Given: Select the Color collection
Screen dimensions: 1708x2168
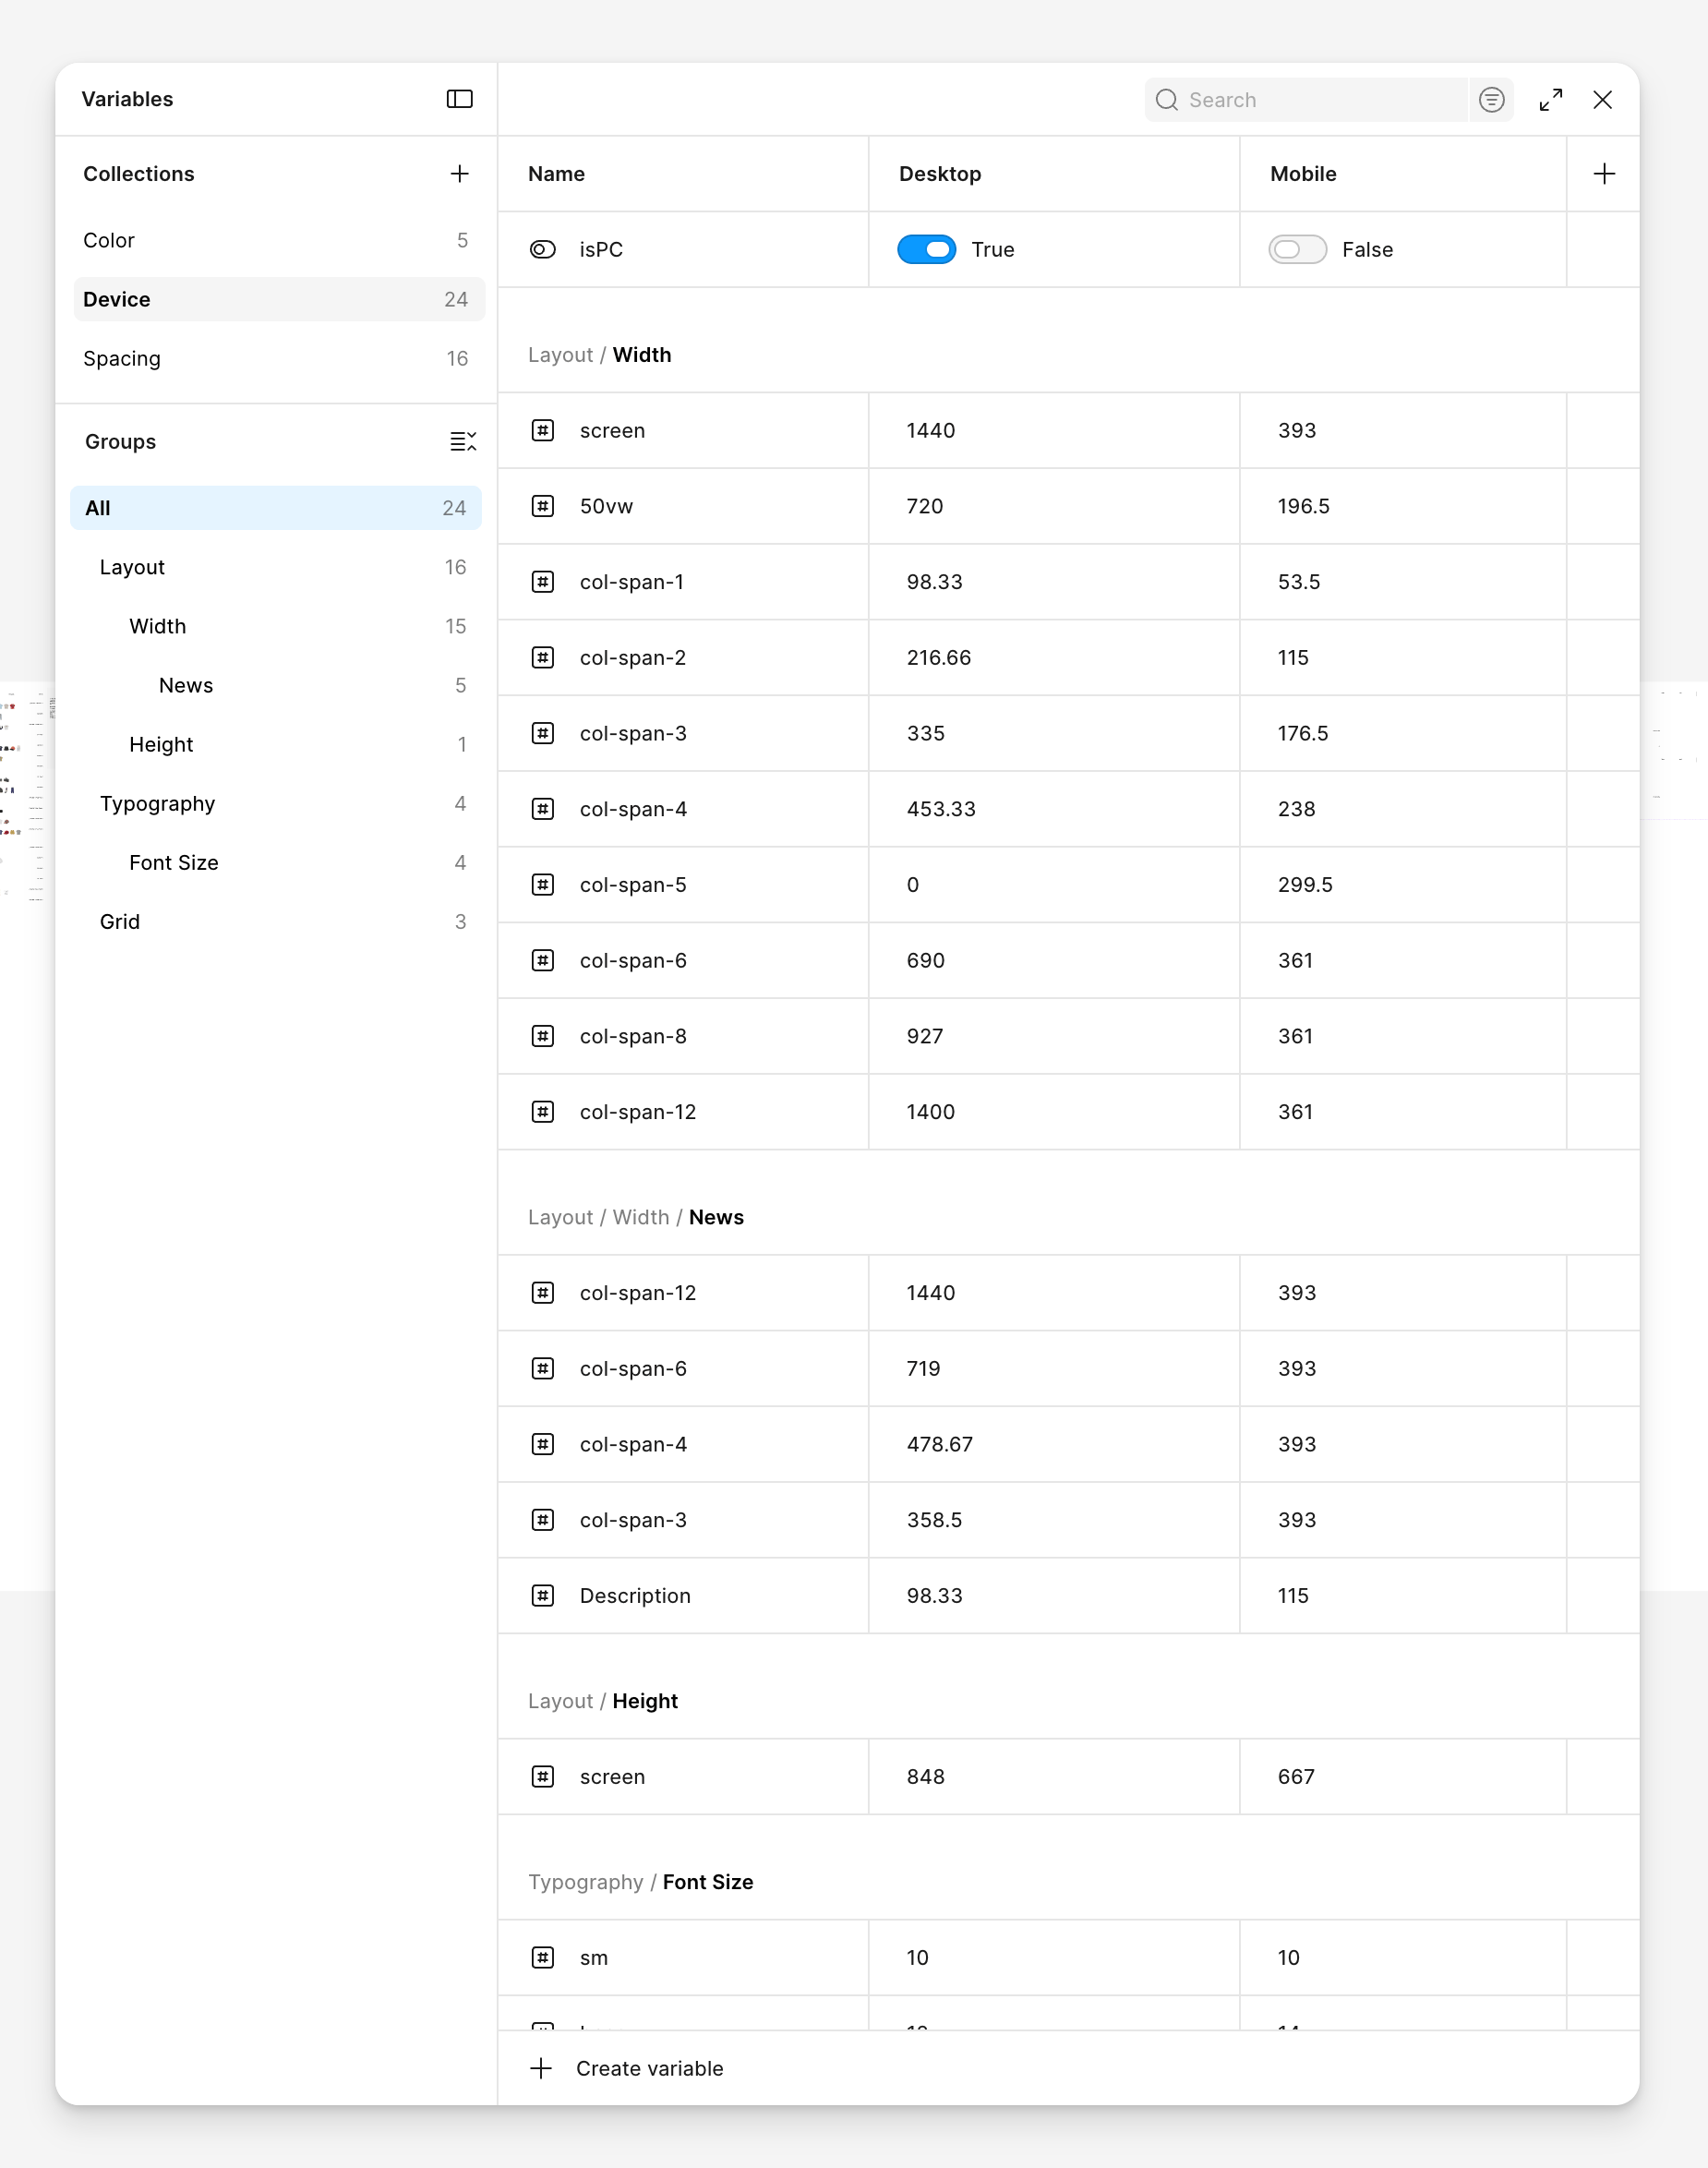Looking at the screenshot, I should pos(279,240).
